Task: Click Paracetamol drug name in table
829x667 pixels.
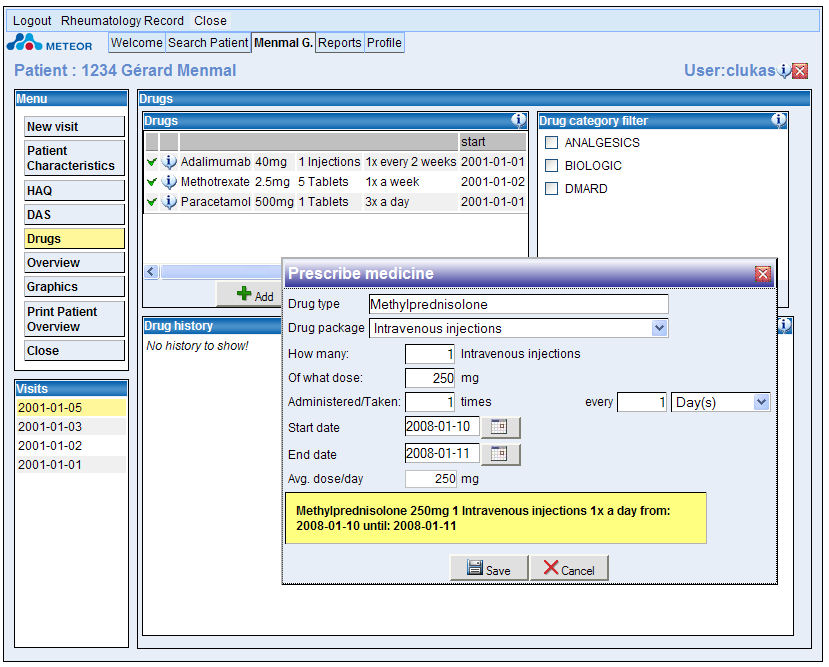Action: 216,202
